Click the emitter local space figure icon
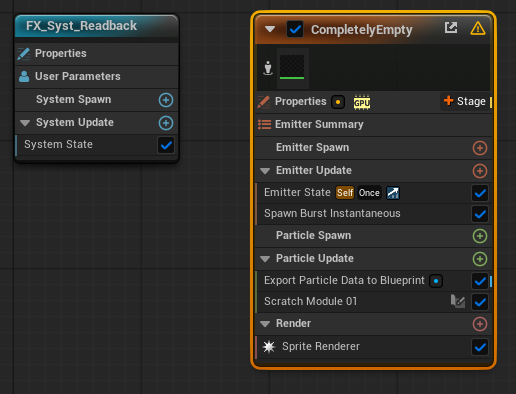Screen dimensions: 516x394 [x=268, y=68]
